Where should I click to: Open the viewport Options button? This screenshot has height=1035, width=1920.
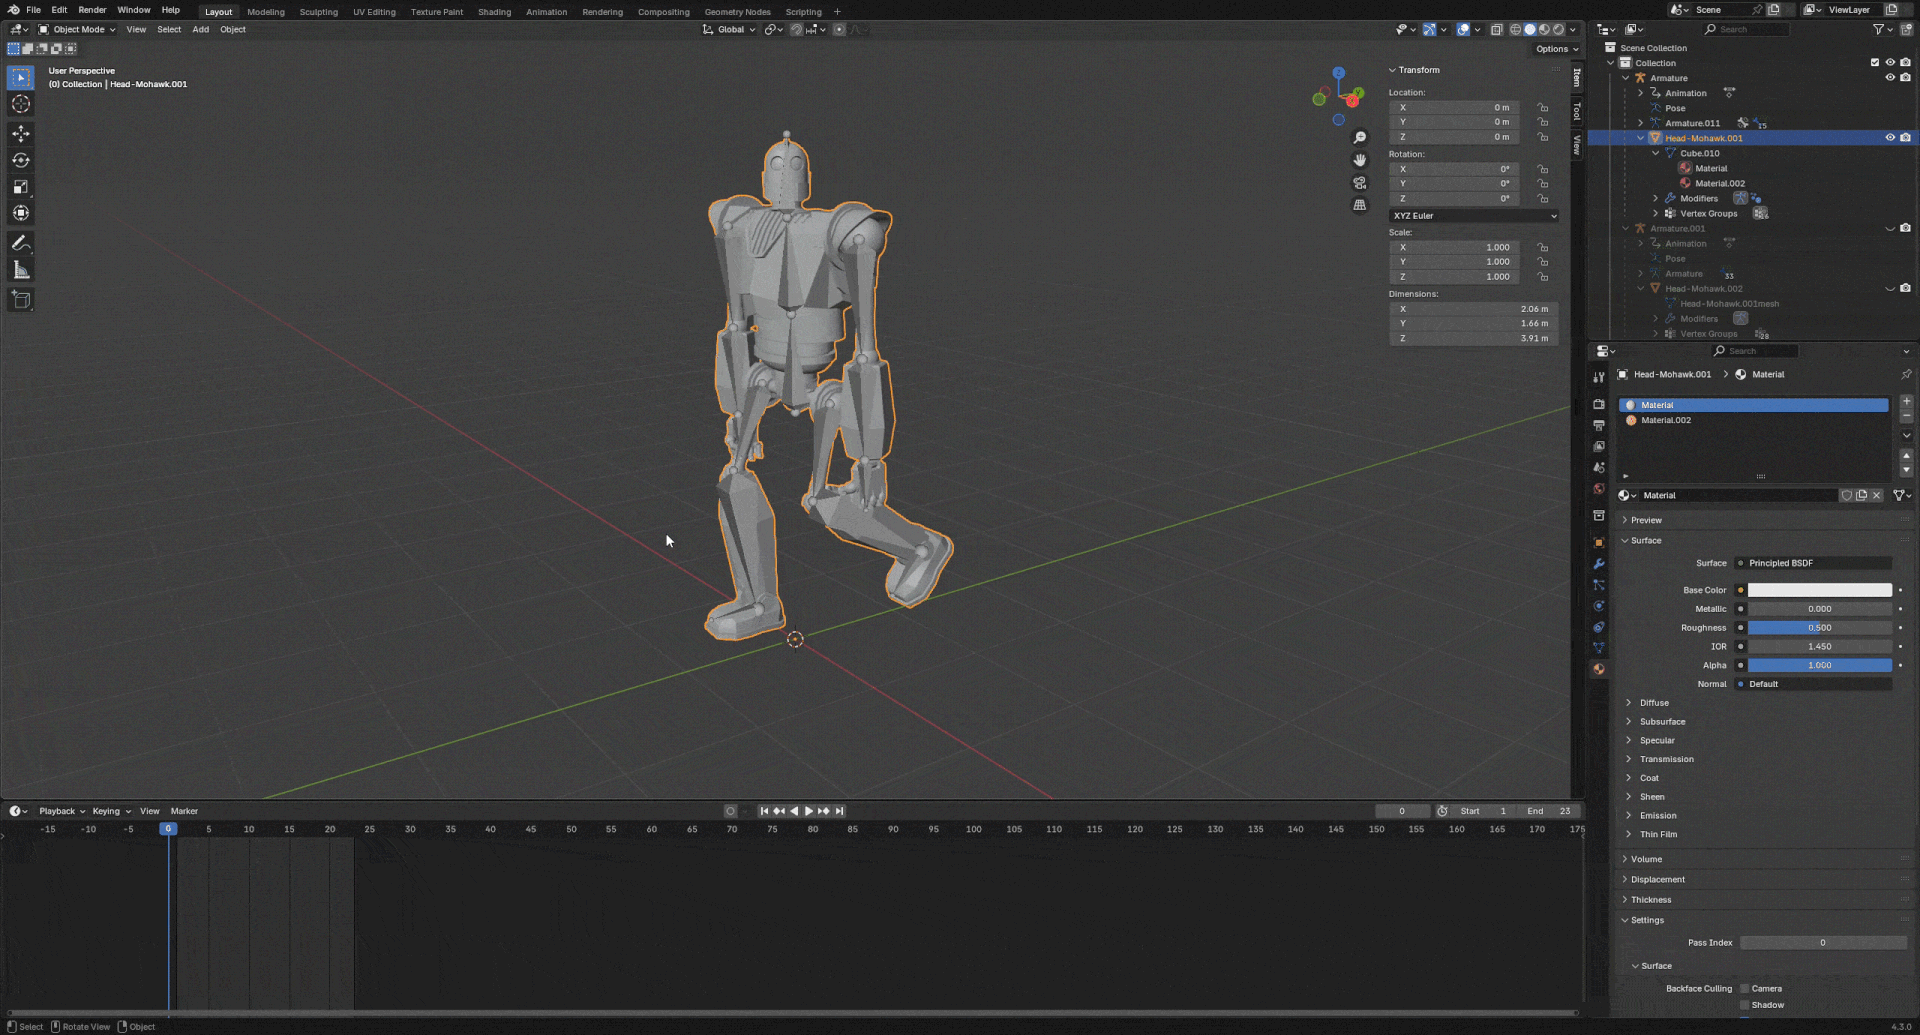coord(1556,49)
